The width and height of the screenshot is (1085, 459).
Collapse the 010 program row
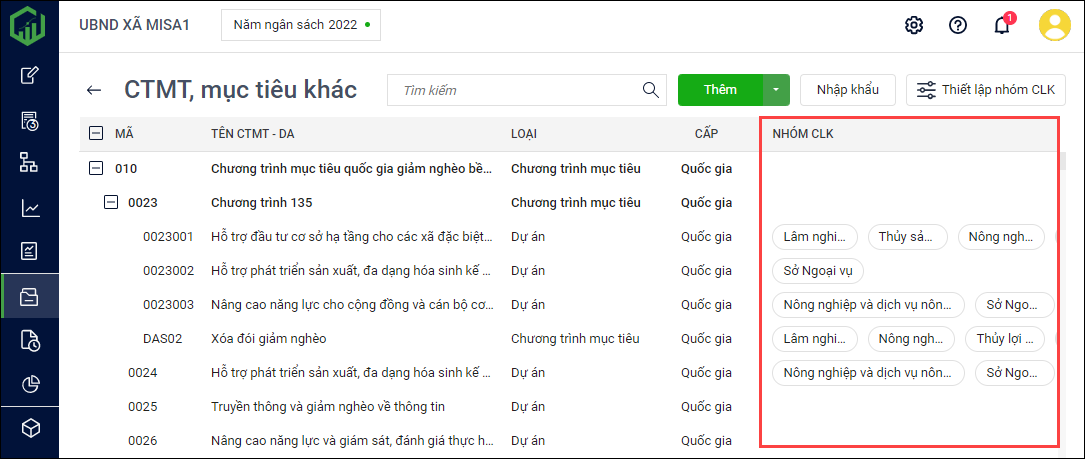tap(96, 168)
